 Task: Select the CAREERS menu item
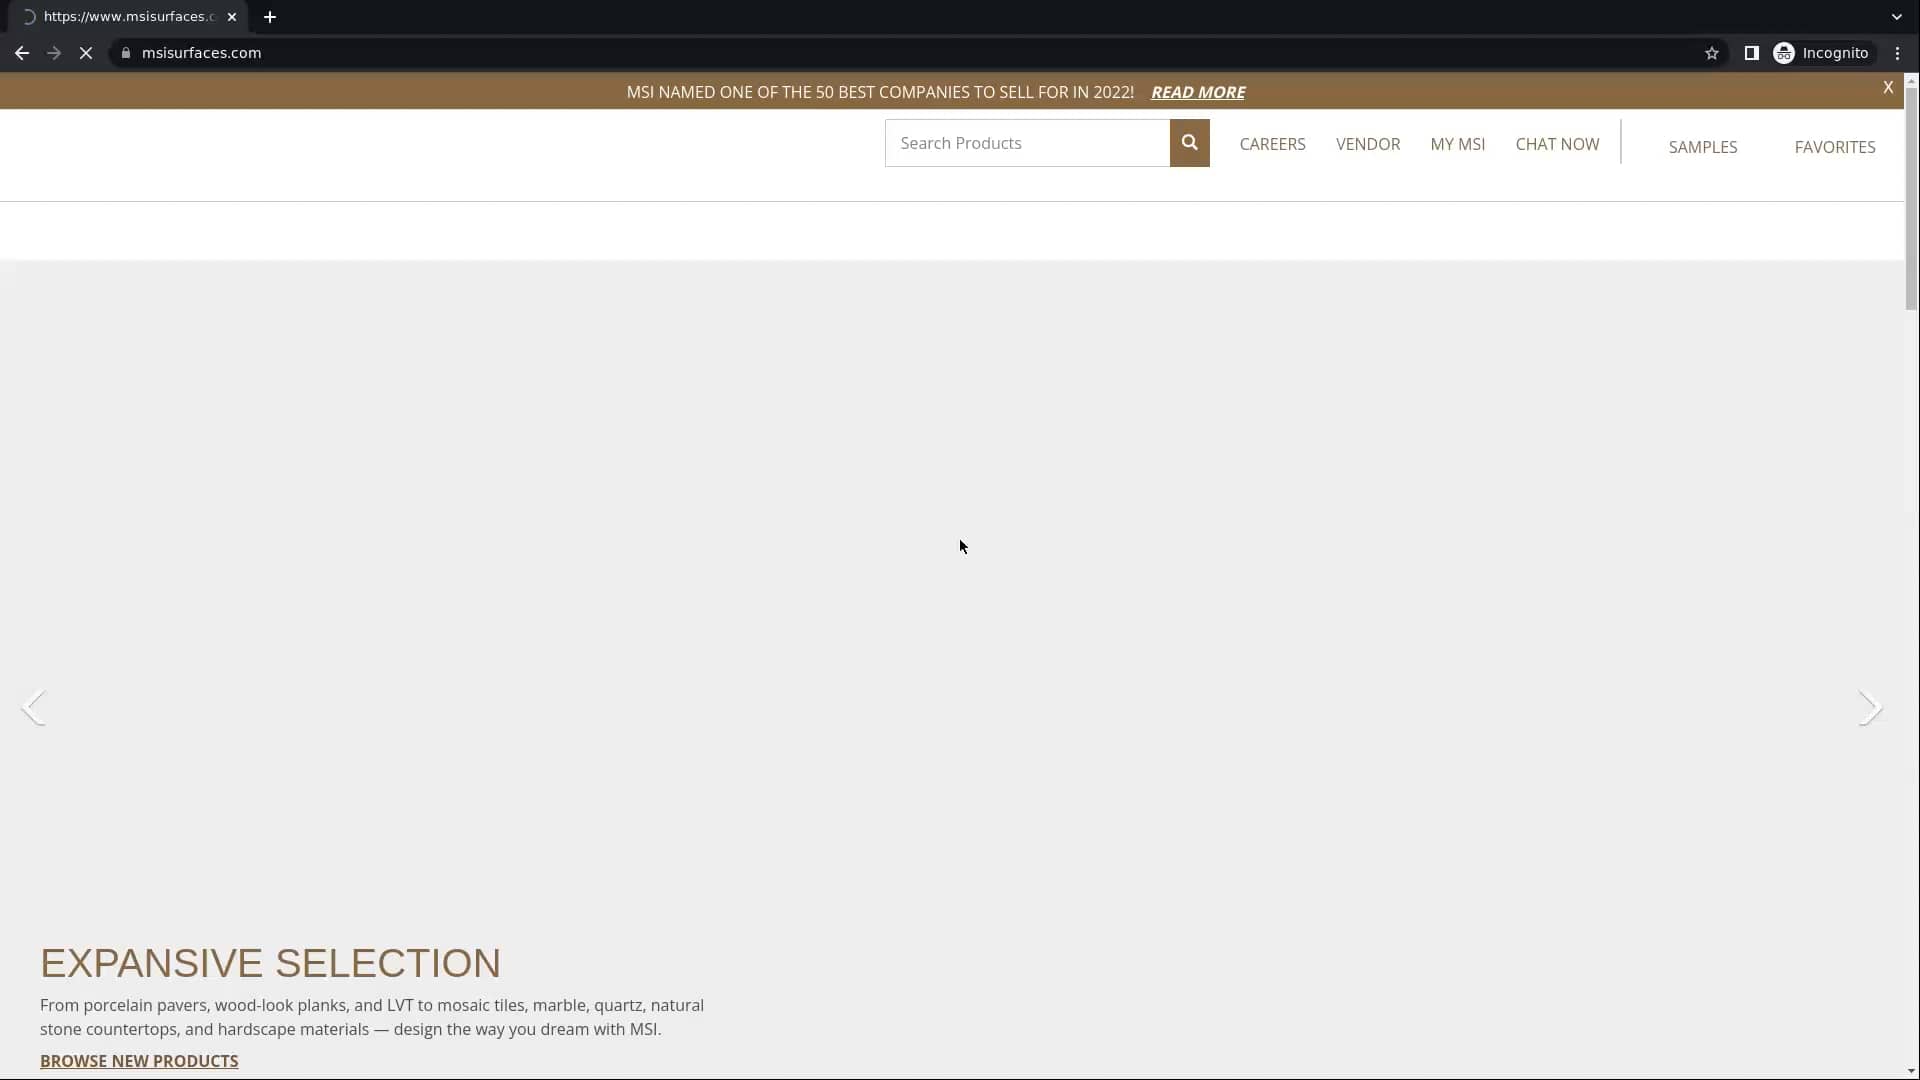[x=1272, y=144]
